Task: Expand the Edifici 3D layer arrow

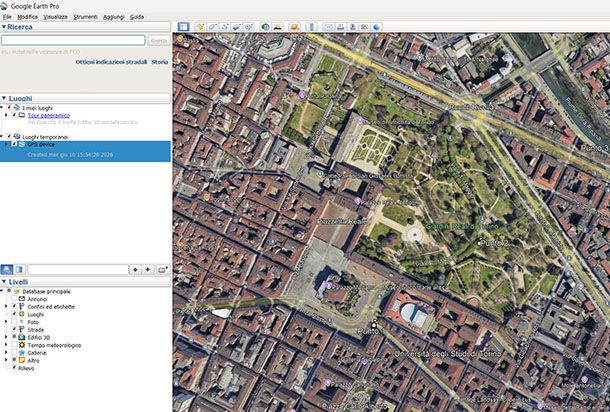Action: click(6, 337)
